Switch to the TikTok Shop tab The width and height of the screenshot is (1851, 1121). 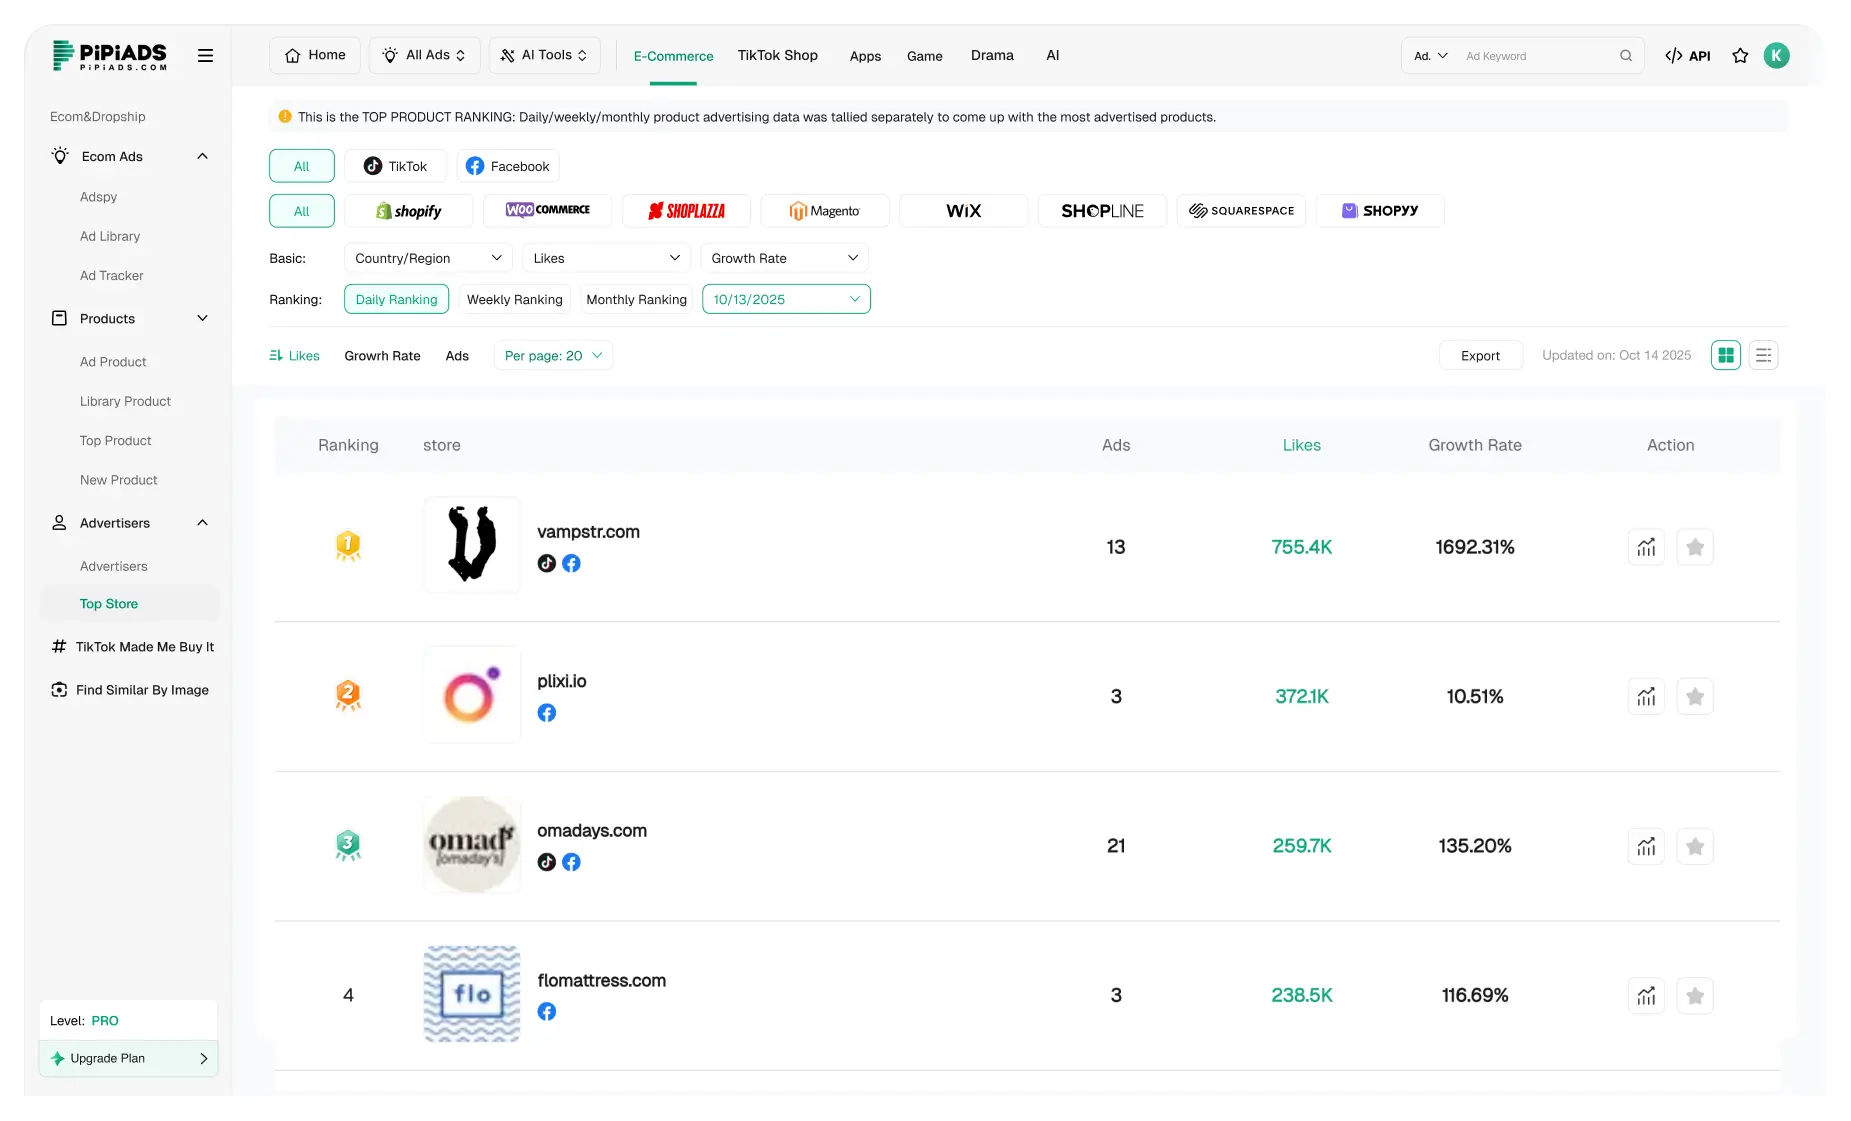[x=777, y=55]
